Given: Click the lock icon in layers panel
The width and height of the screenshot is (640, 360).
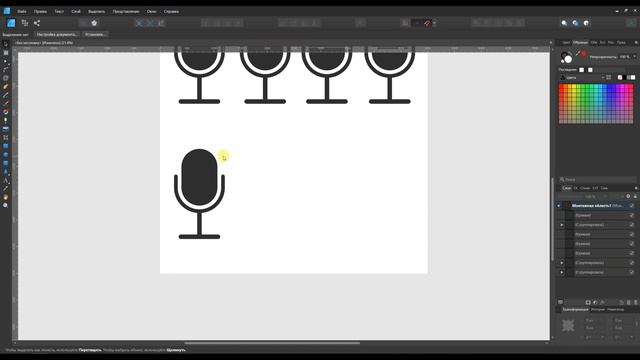Looking at the screenshot, I should (635, 196).
